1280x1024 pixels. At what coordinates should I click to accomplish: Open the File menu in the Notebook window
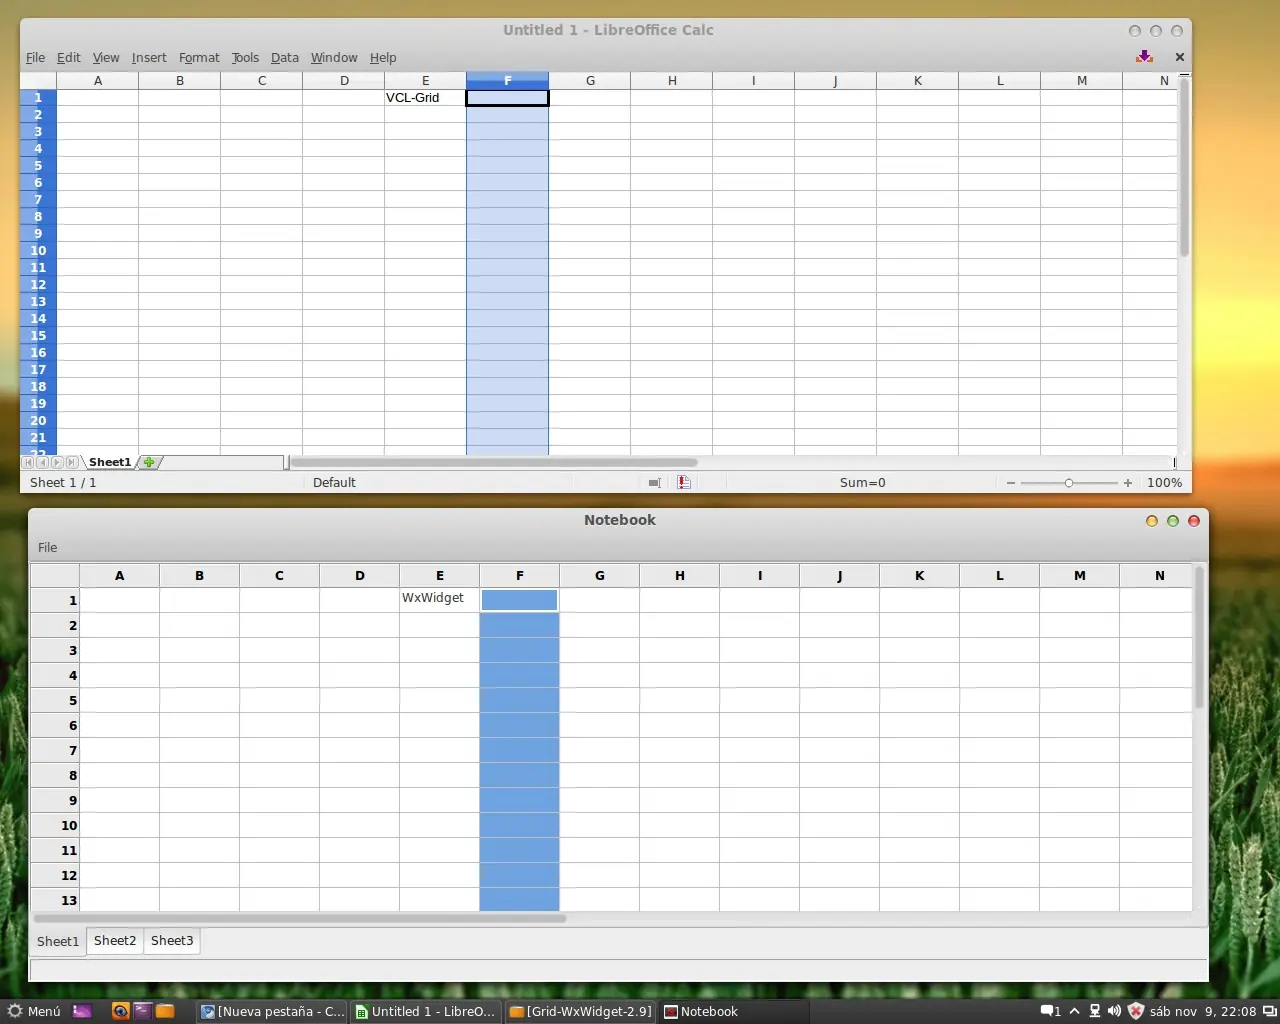47,547
